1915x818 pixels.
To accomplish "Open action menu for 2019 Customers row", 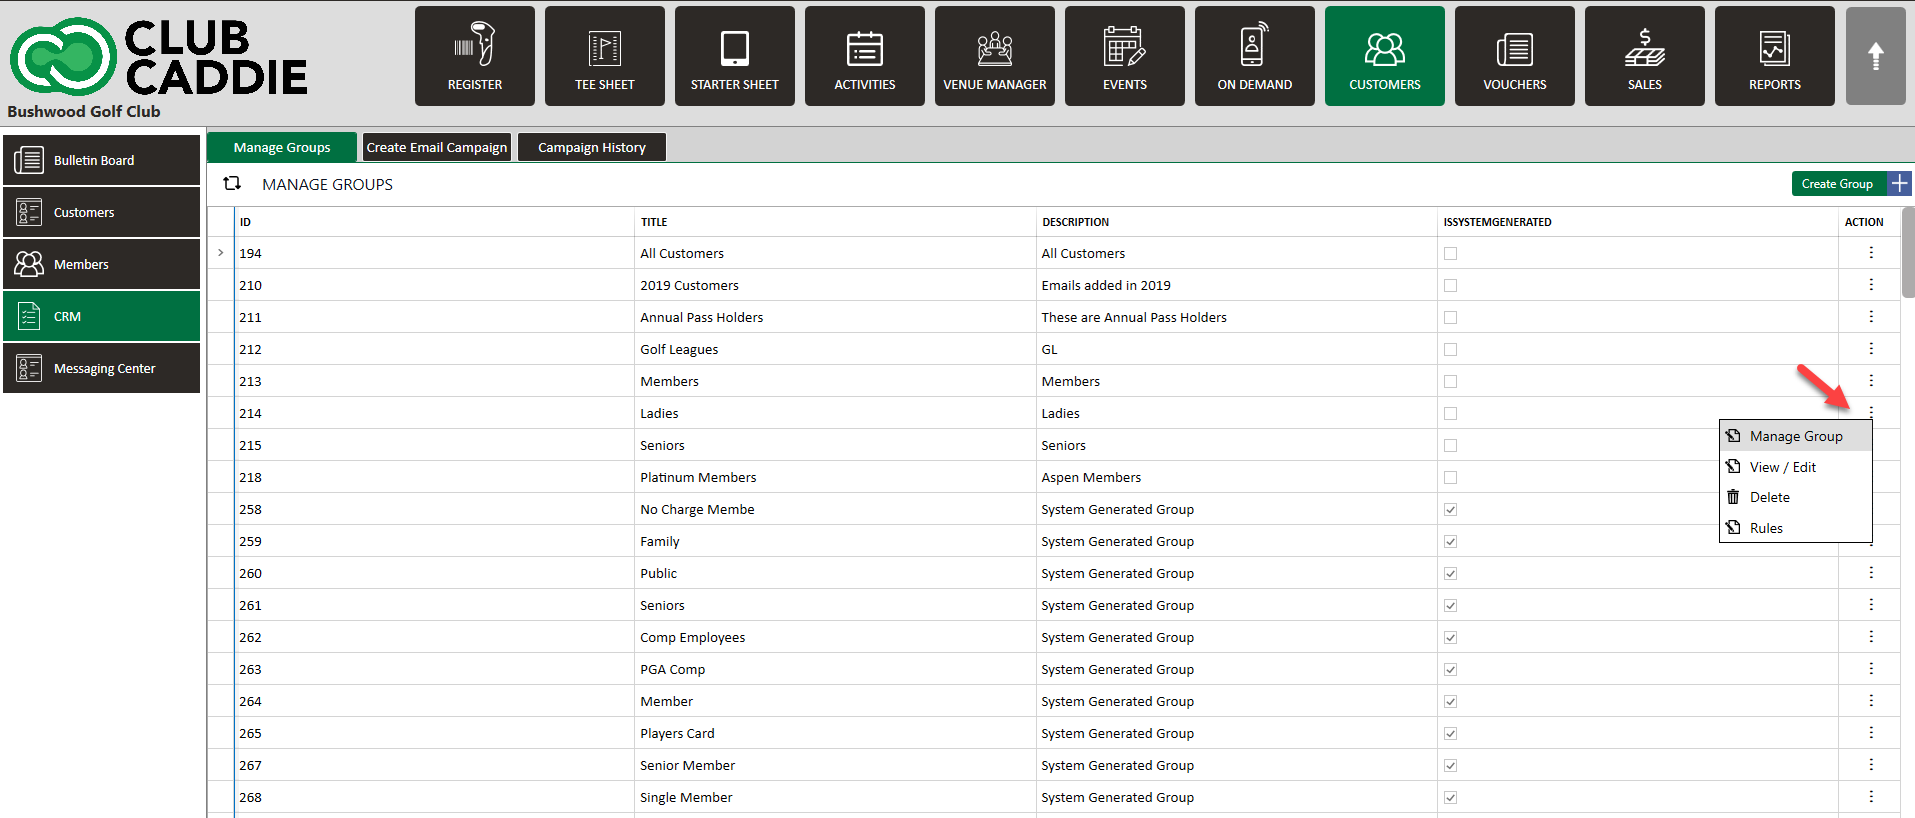I will coord(1870,285).
